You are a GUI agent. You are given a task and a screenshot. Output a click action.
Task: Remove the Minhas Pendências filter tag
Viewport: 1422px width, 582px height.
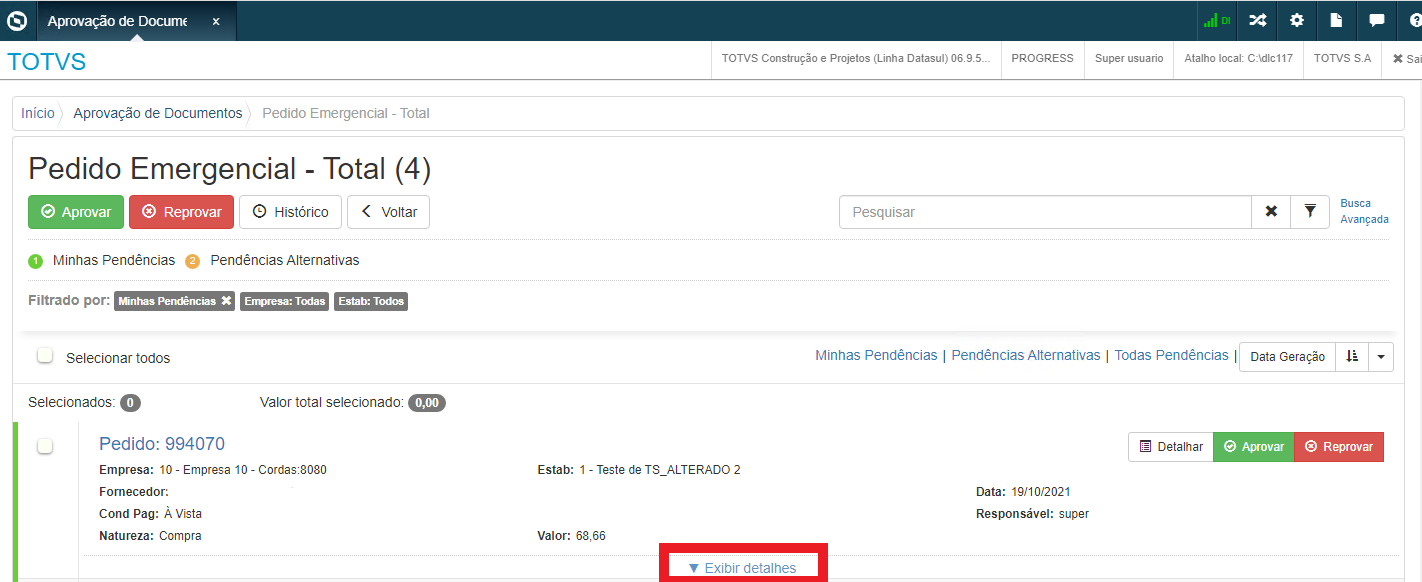coord(226,300)
